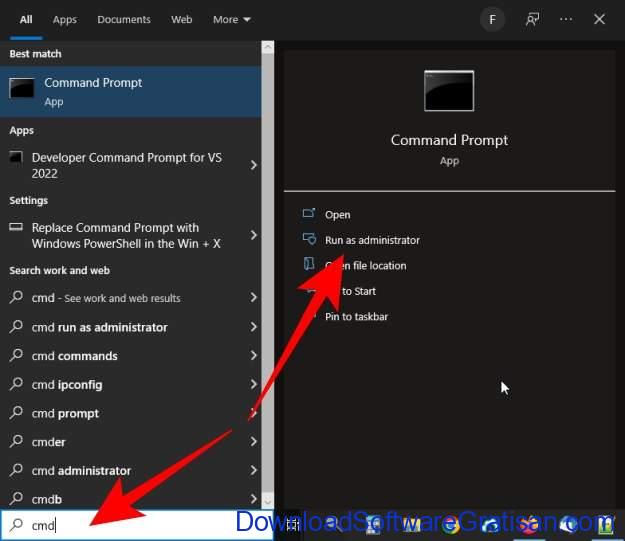Switch to the Apps search tab

click(65, 20)
